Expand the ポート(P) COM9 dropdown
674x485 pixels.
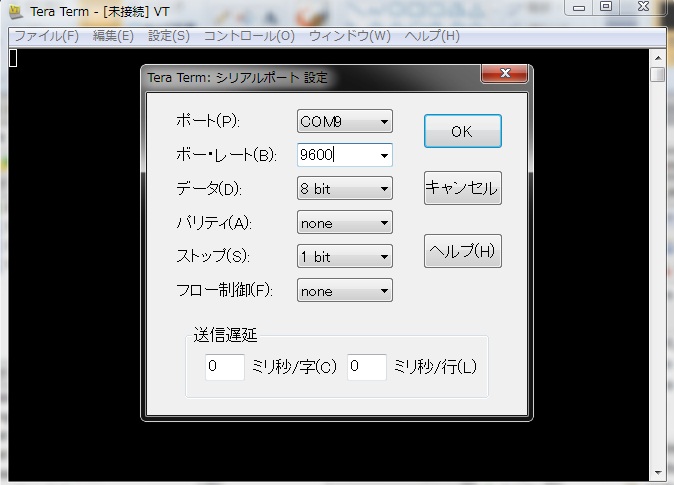pyautogui.click(x=345, y=121)
